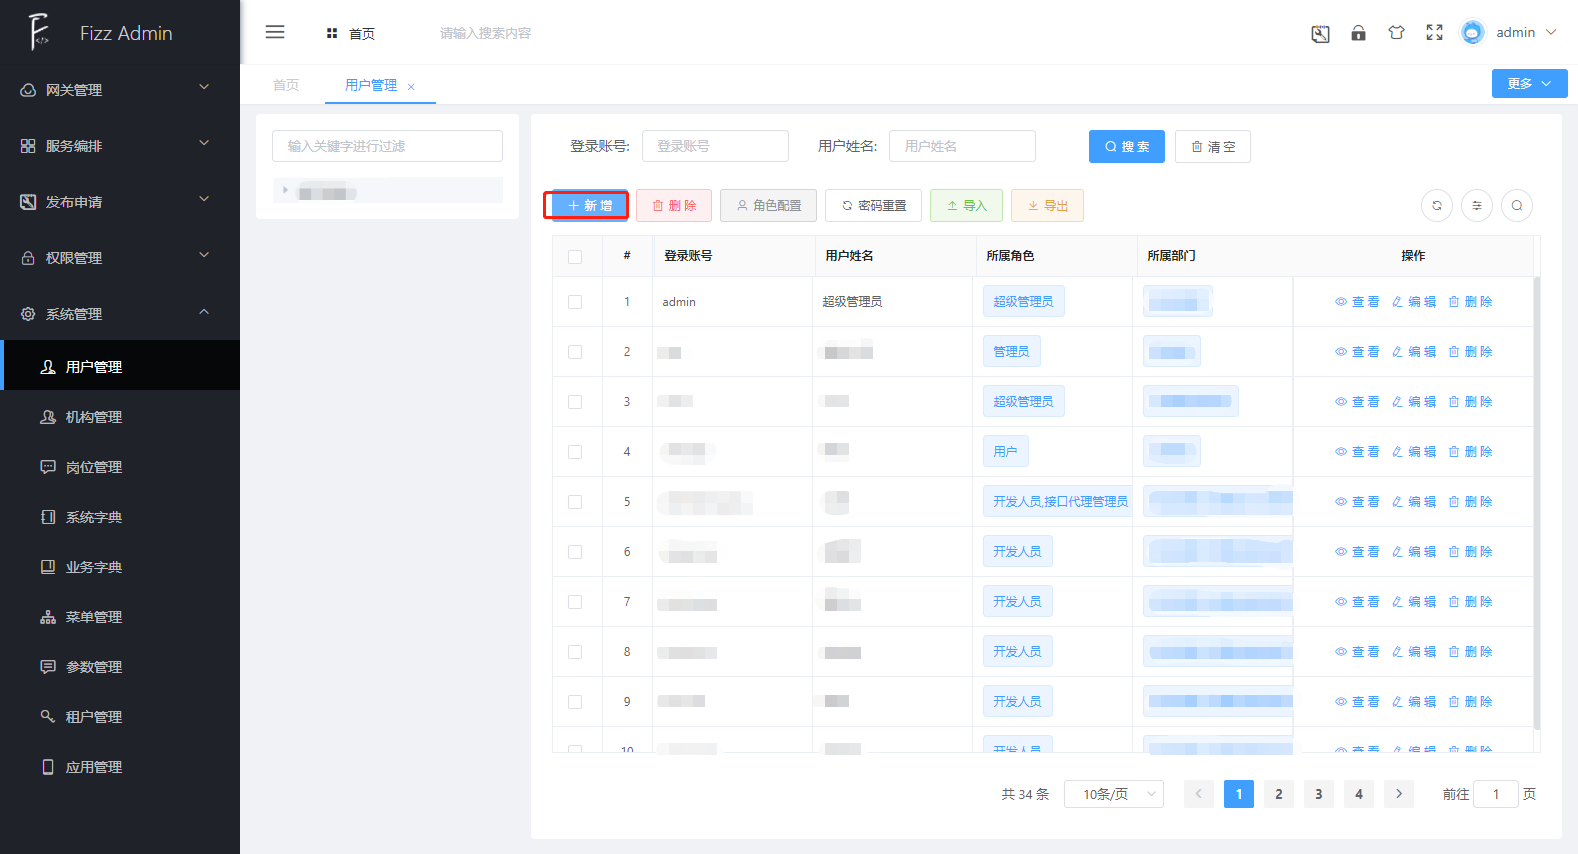1578x854 pixels.
Task: Close the 用户管理 tab
Action: click(x=411, y=87)
